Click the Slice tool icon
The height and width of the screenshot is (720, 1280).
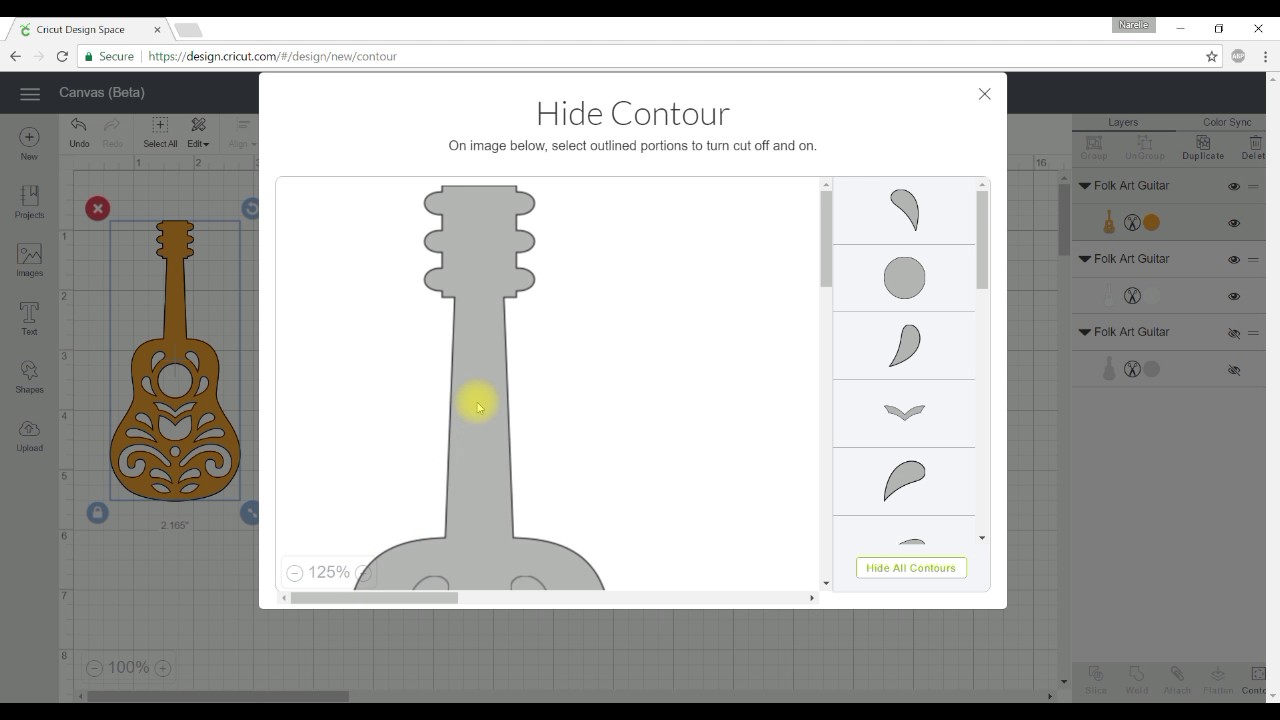pyautogui.click(x=1096, y=680)
